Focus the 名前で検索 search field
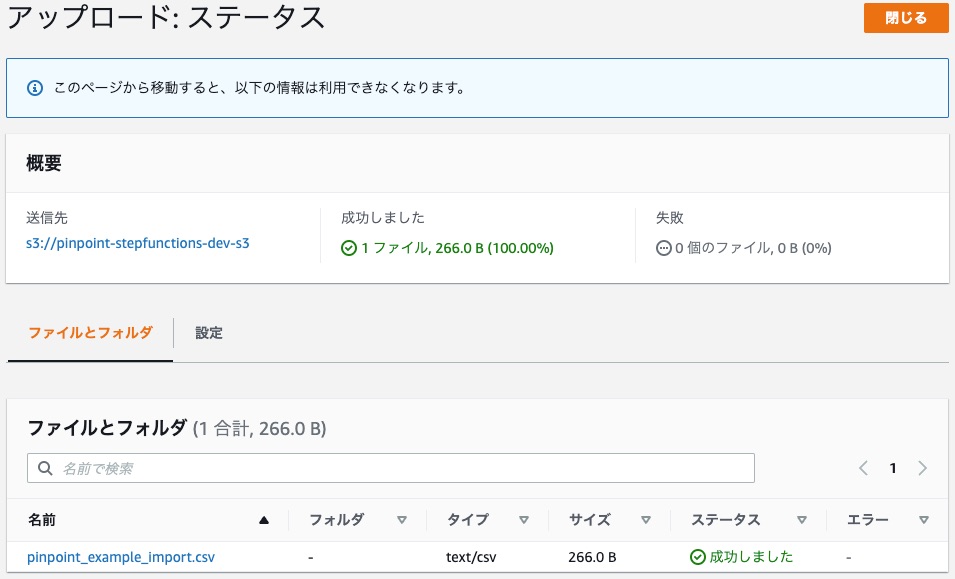 (x=390, y=468)
